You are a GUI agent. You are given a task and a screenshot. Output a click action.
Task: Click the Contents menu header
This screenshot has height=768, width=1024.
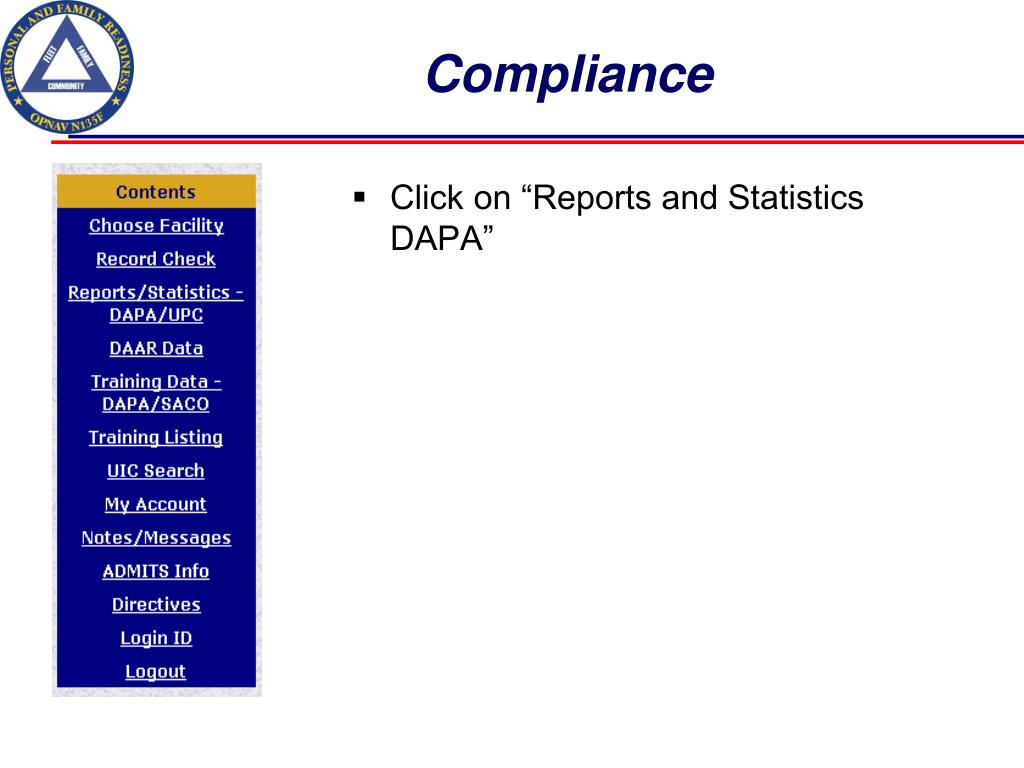[156, 191]
